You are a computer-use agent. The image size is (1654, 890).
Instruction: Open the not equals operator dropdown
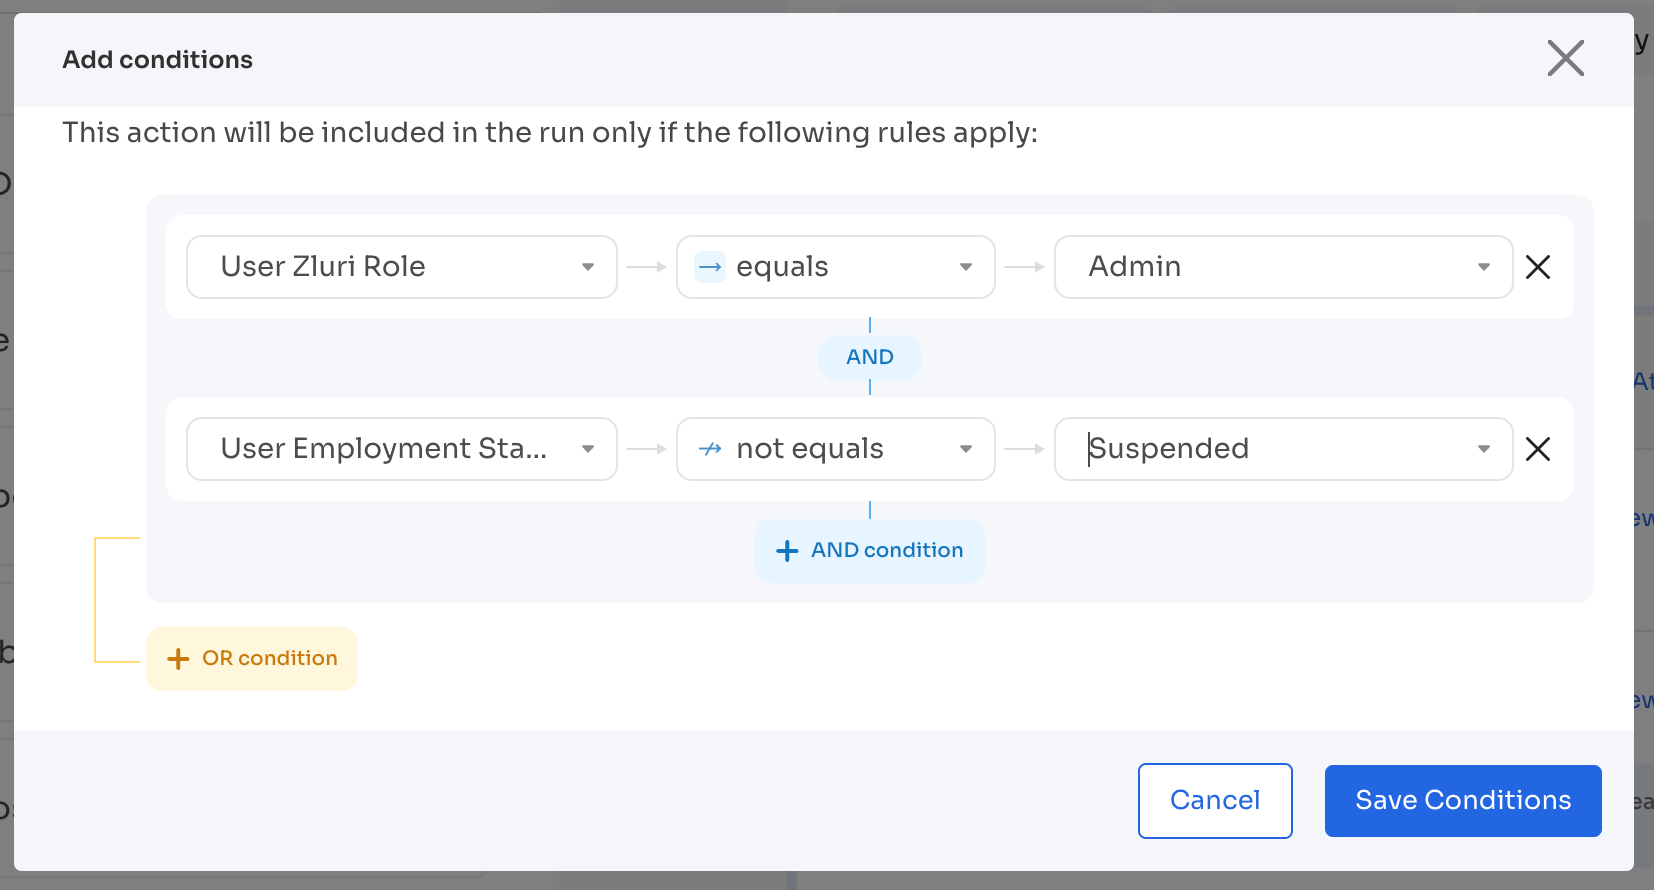(x=965, y=449)
